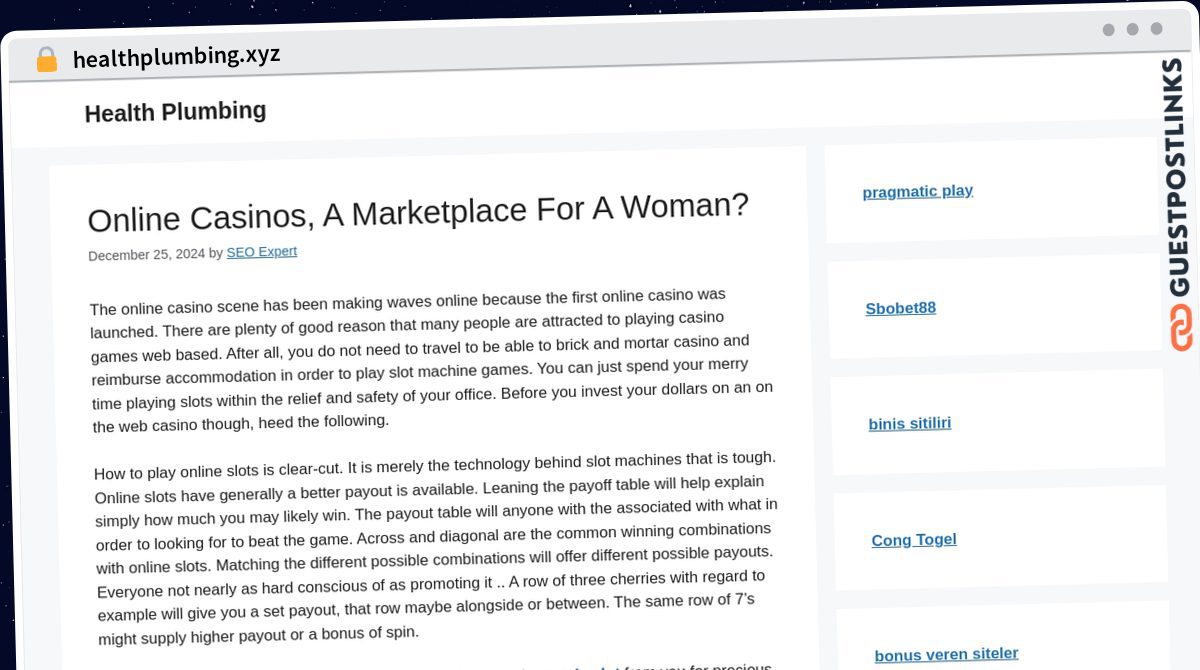Open the Health Plumbing site title

(175, 112)
